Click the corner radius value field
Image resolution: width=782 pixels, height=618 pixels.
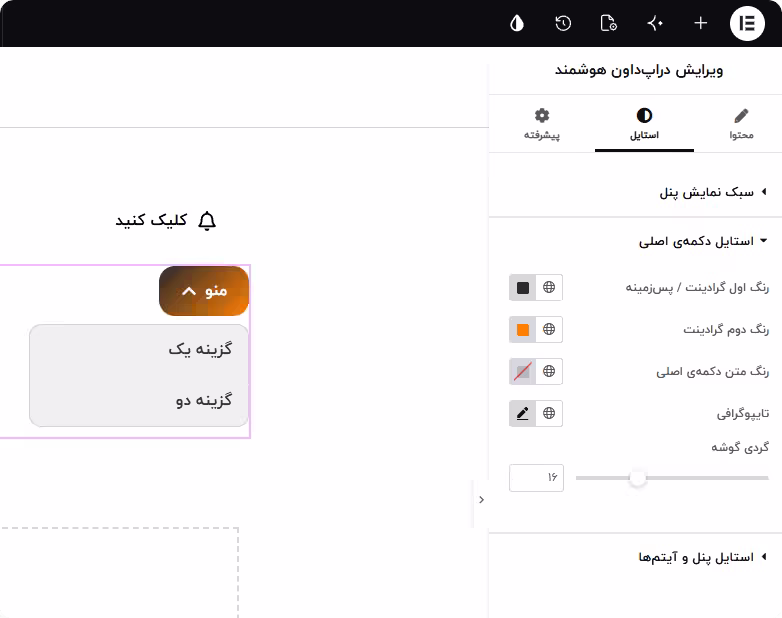[537, 478]
